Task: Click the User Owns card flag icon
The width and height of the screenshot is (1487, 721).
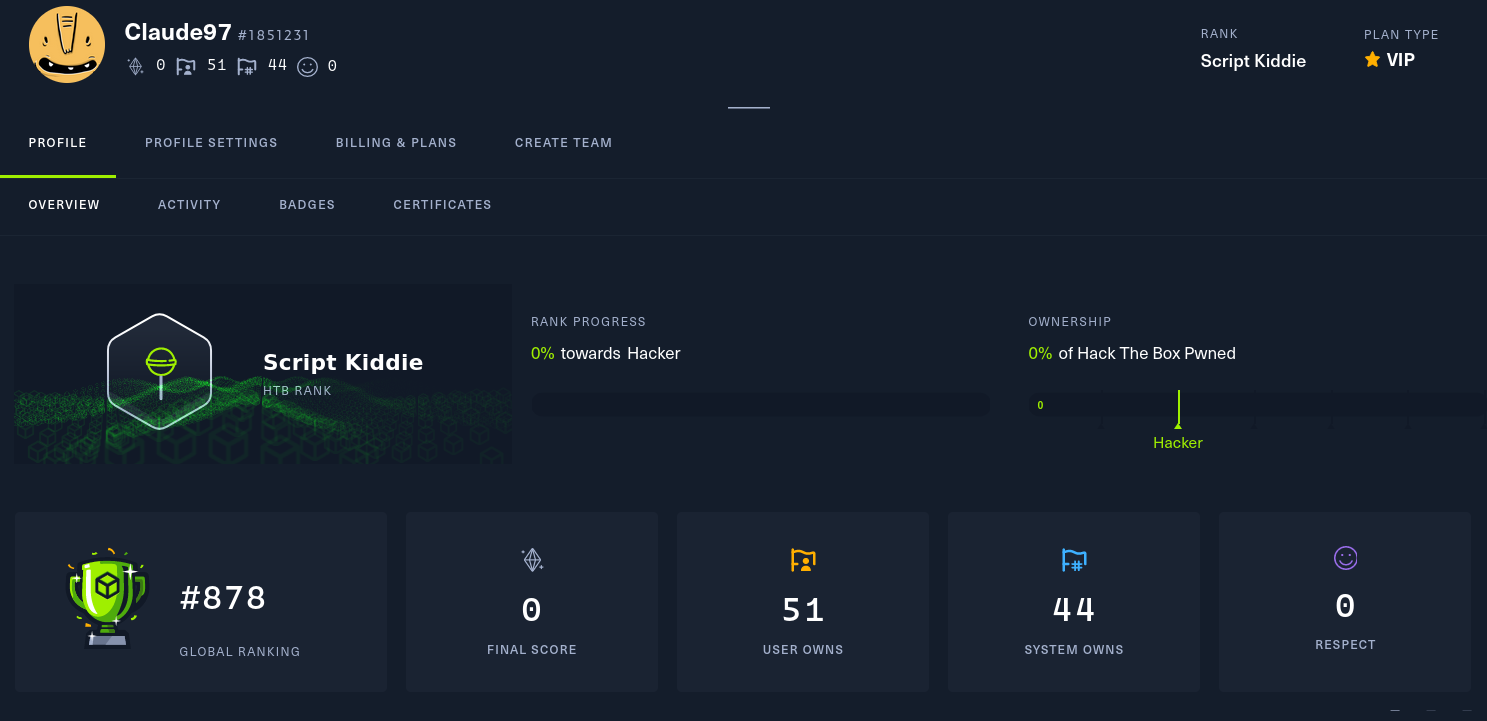Action: click(x=803, y=559)
